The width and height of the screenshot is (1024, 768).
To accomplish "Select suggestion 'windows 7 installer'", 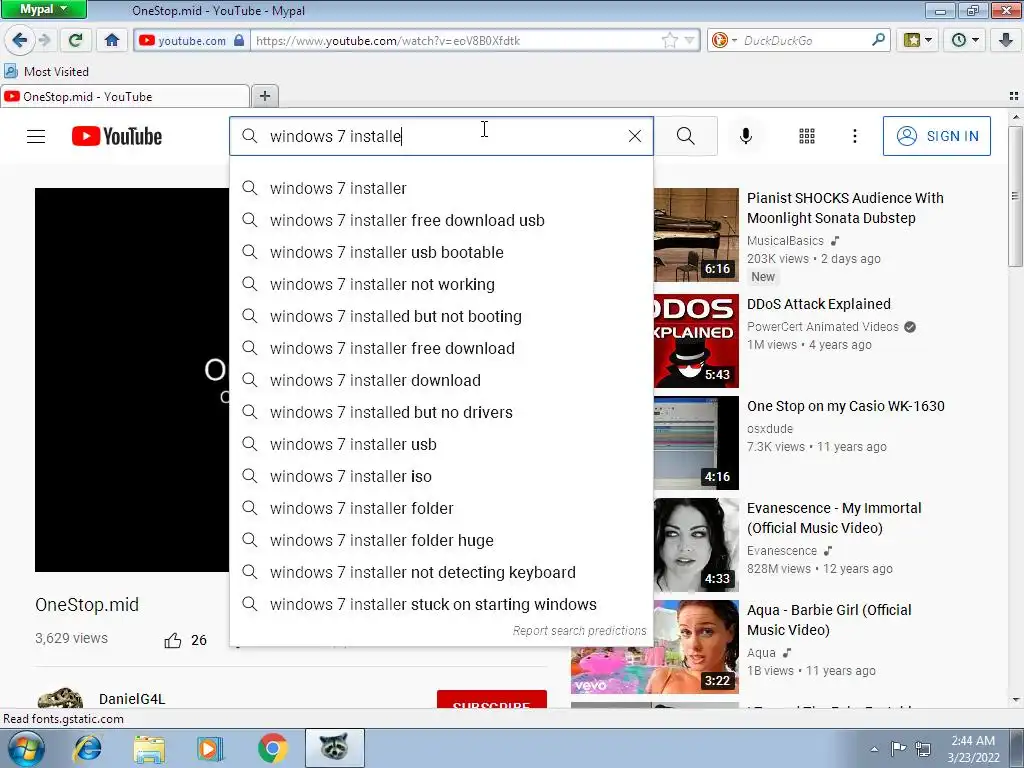I will point(441,188).
